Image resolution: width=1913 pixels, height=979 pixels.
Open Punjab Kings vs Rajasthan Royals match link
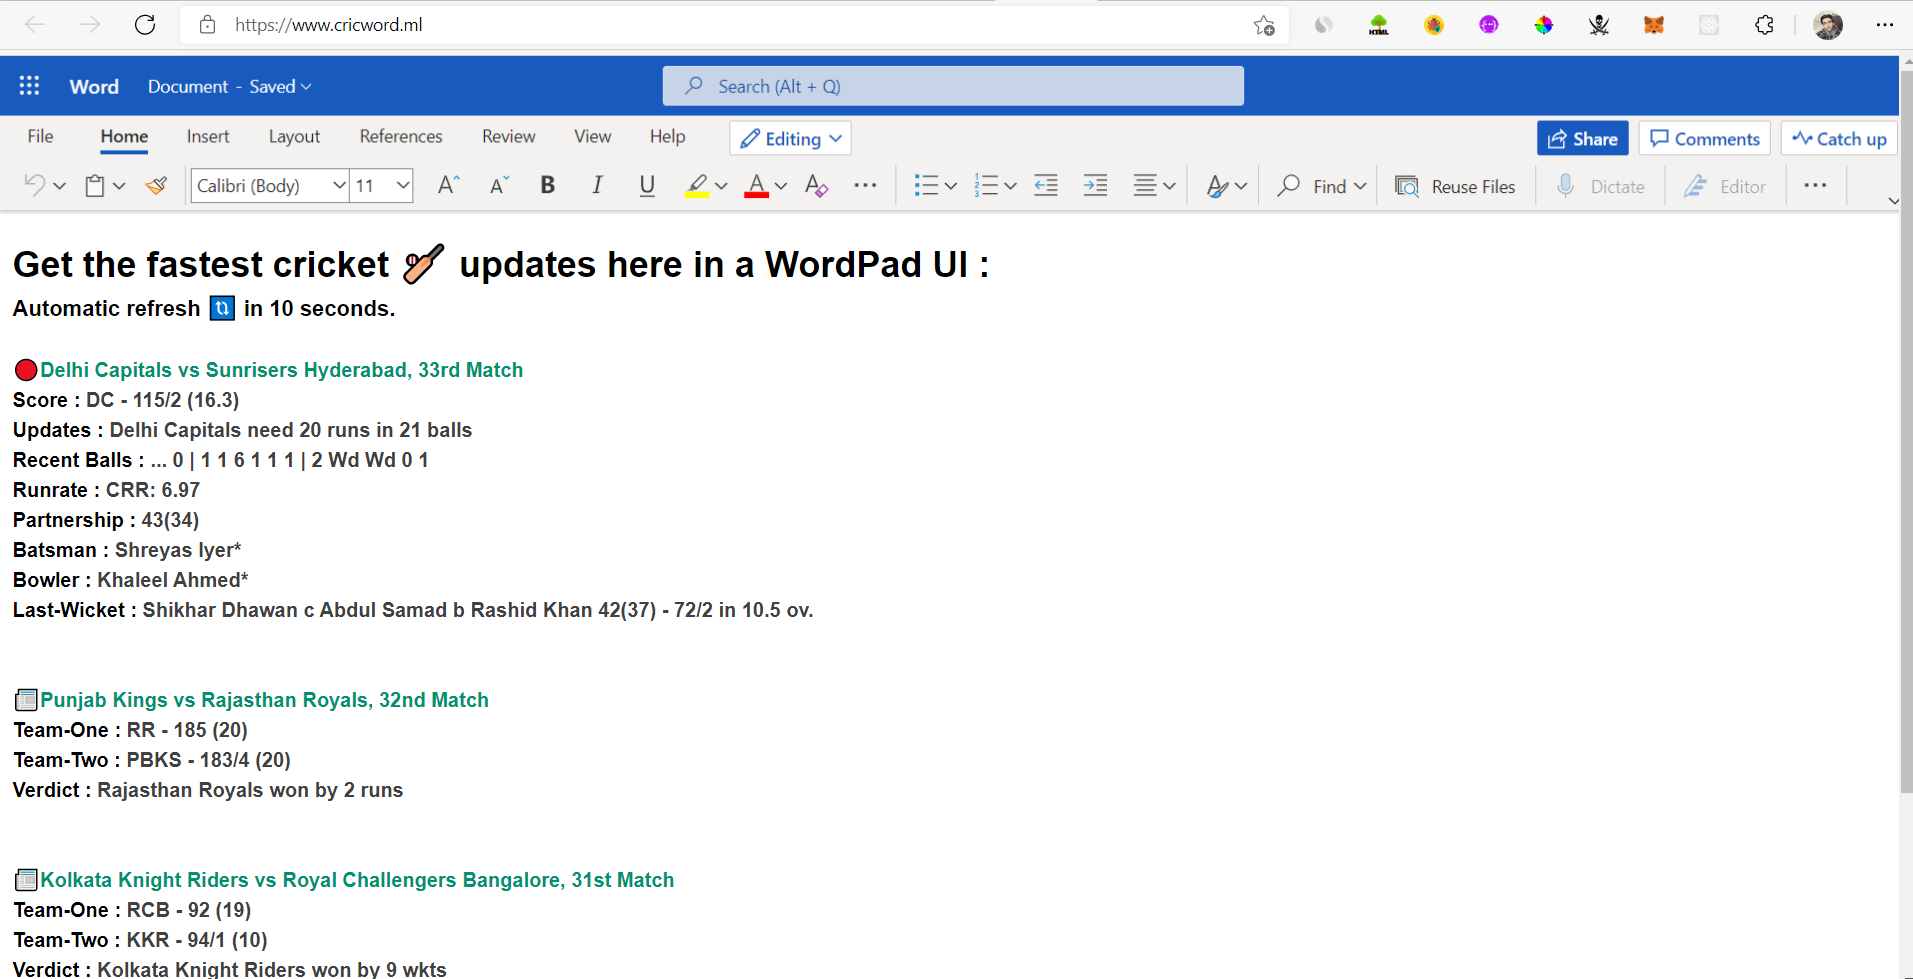pos(264,700)
